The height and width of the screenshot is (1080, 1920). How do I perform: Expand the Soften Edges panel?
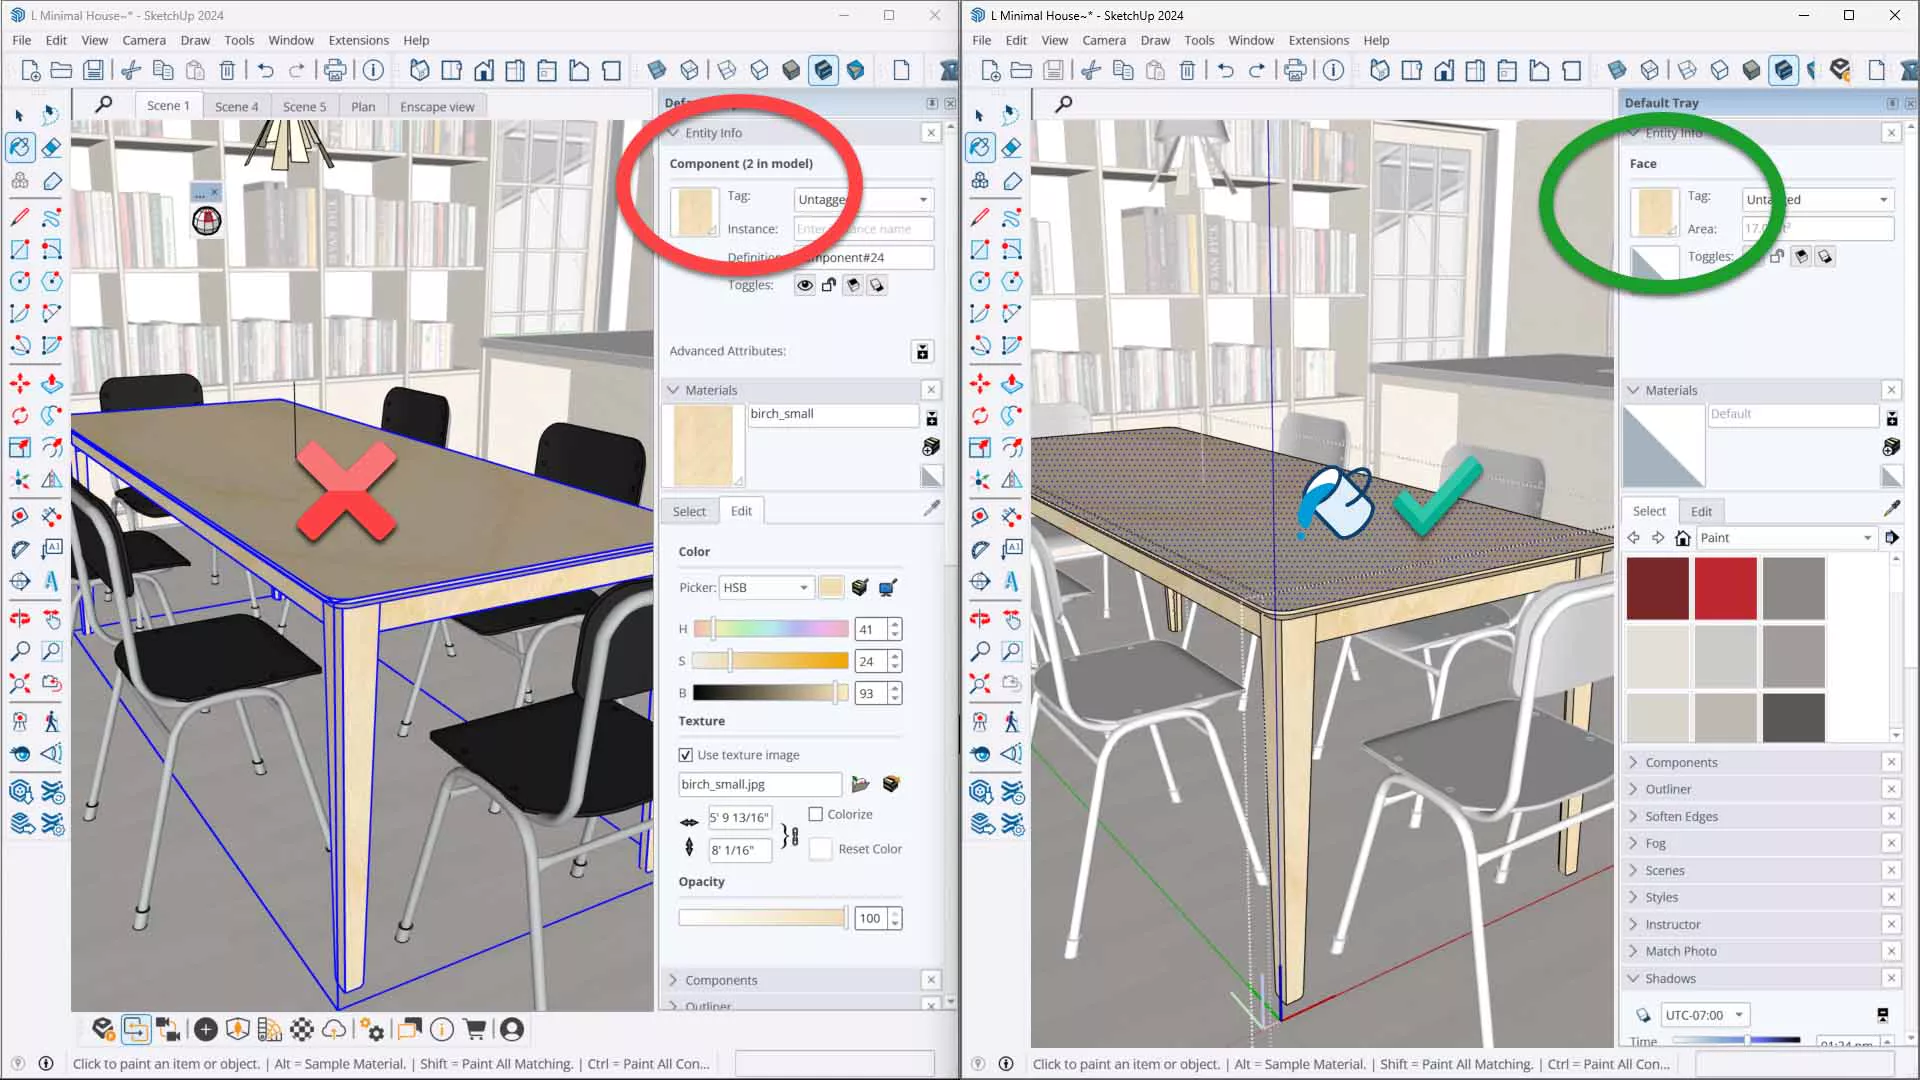pyautogui.click(x=1681, y=816)
